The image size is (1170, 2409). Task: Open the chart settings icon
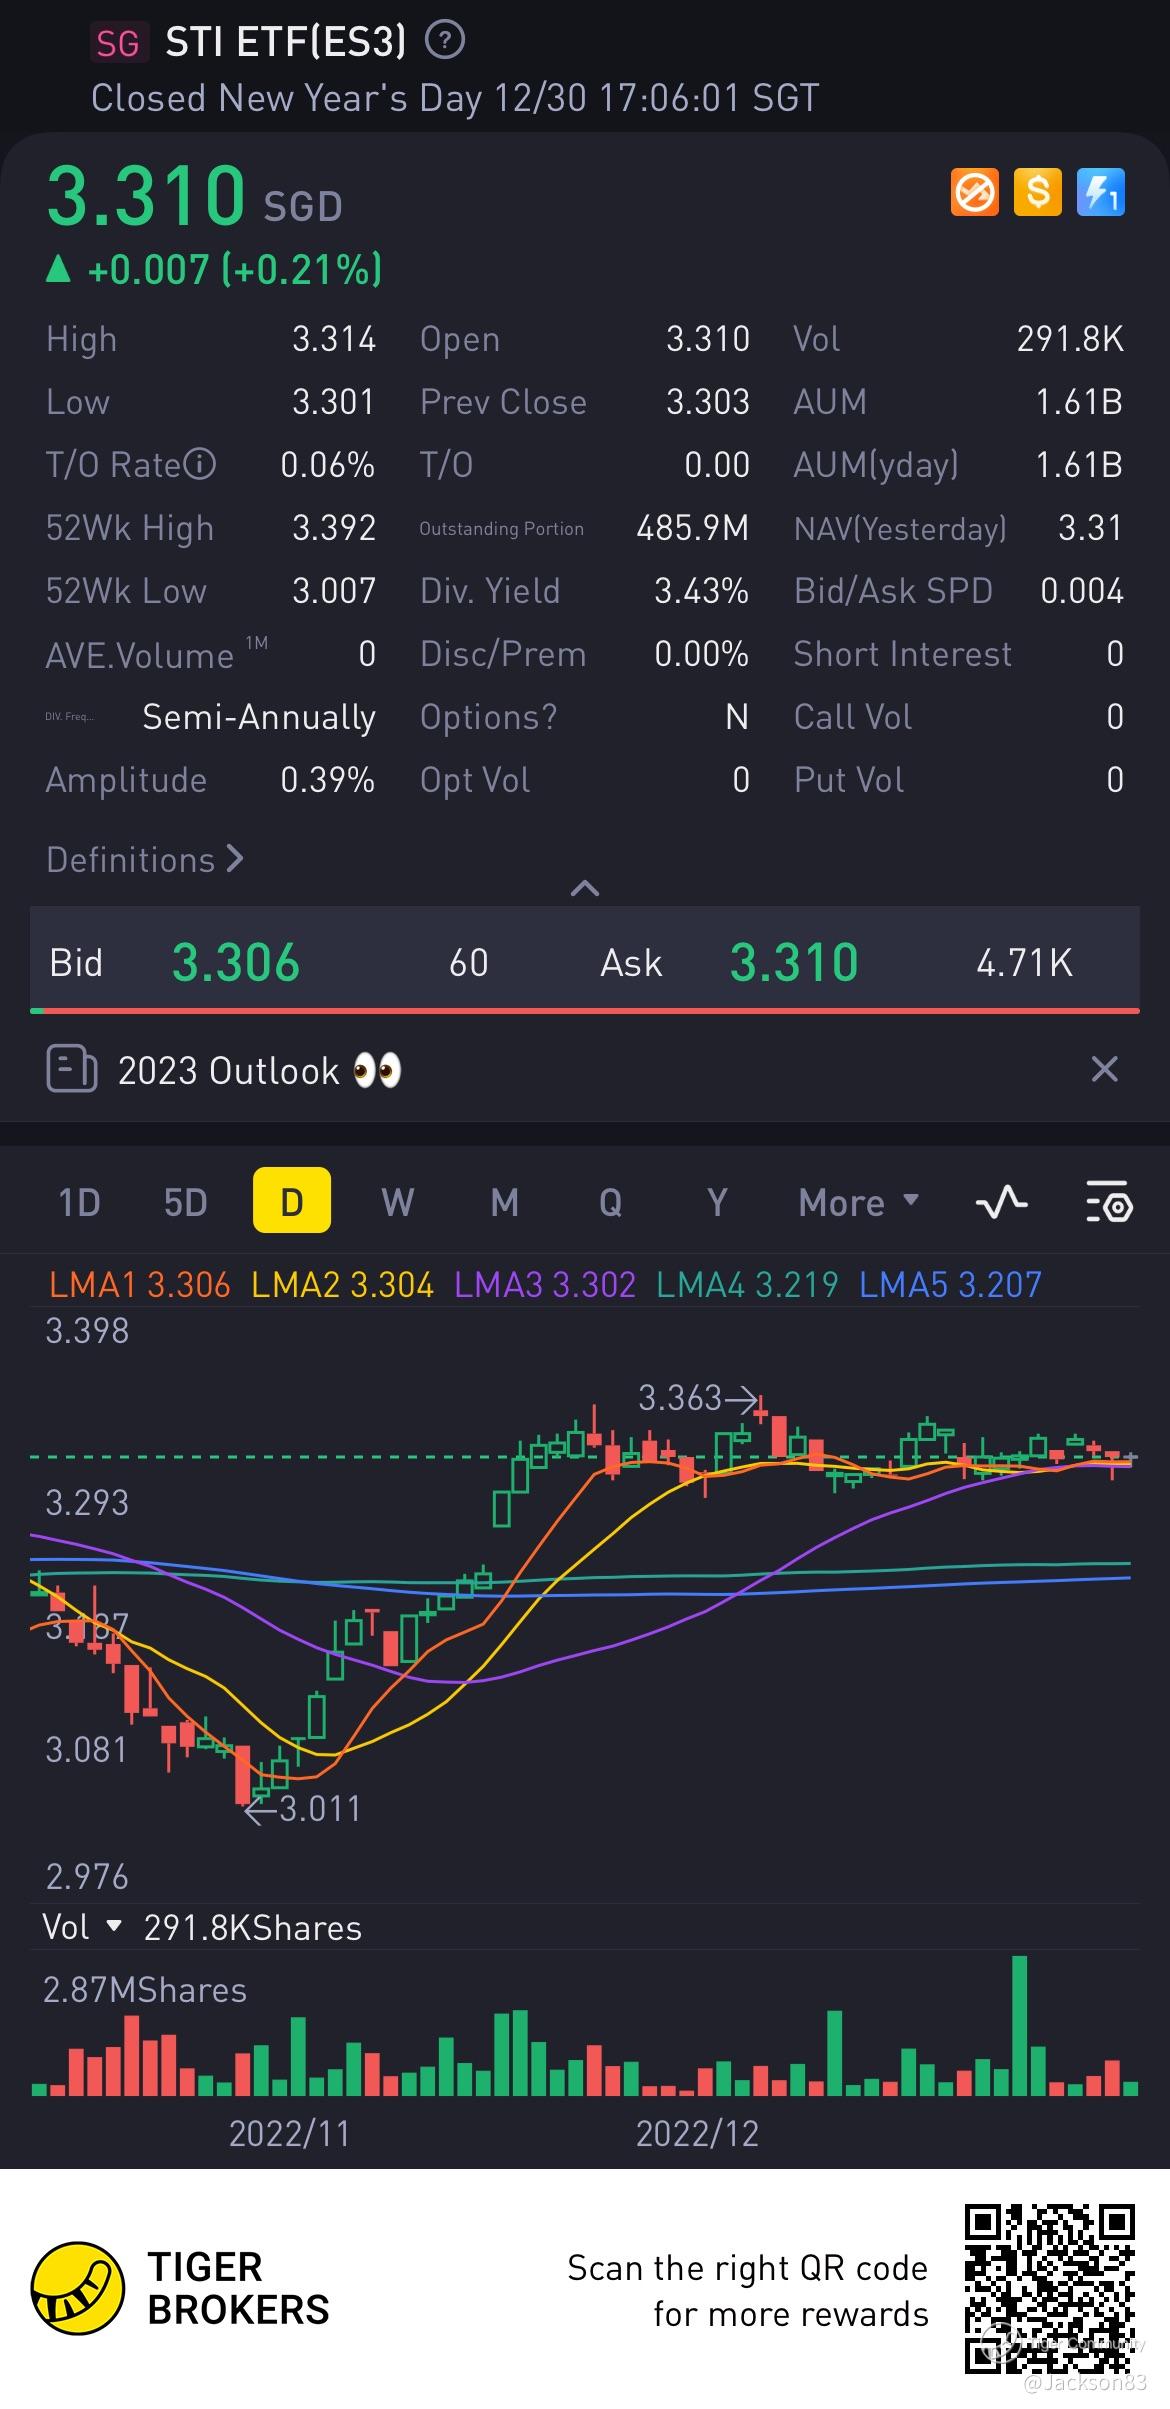(x=1108, y=1201)
